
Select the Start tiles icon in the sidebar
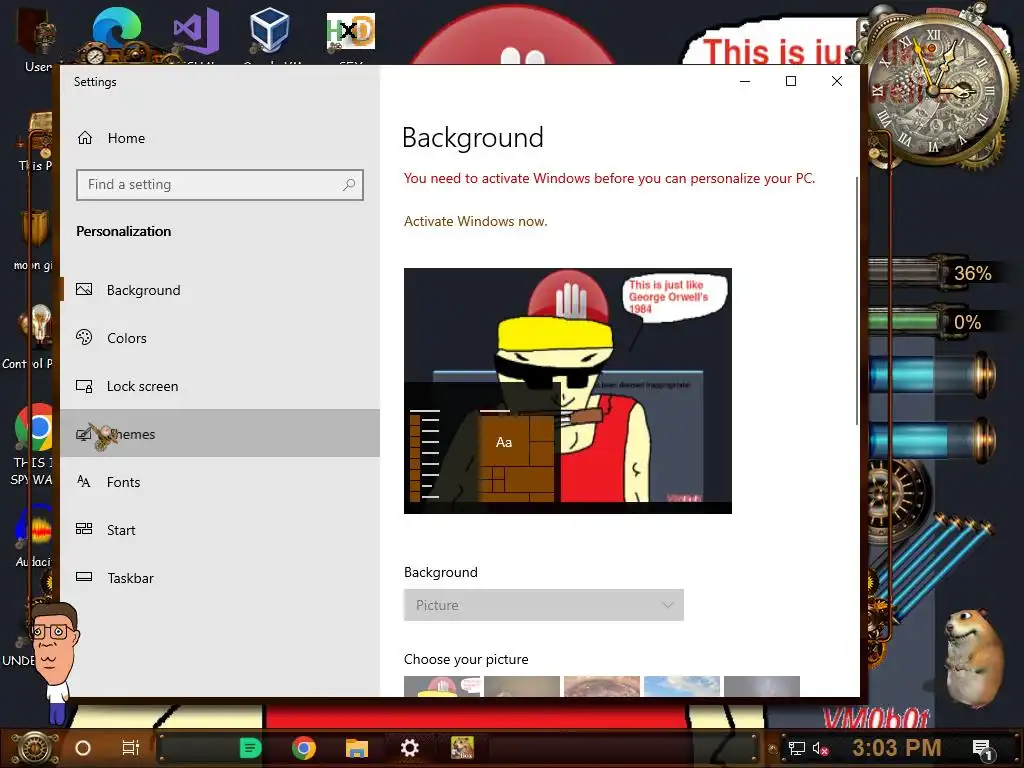pyautogui.click(x=84, y=529)
